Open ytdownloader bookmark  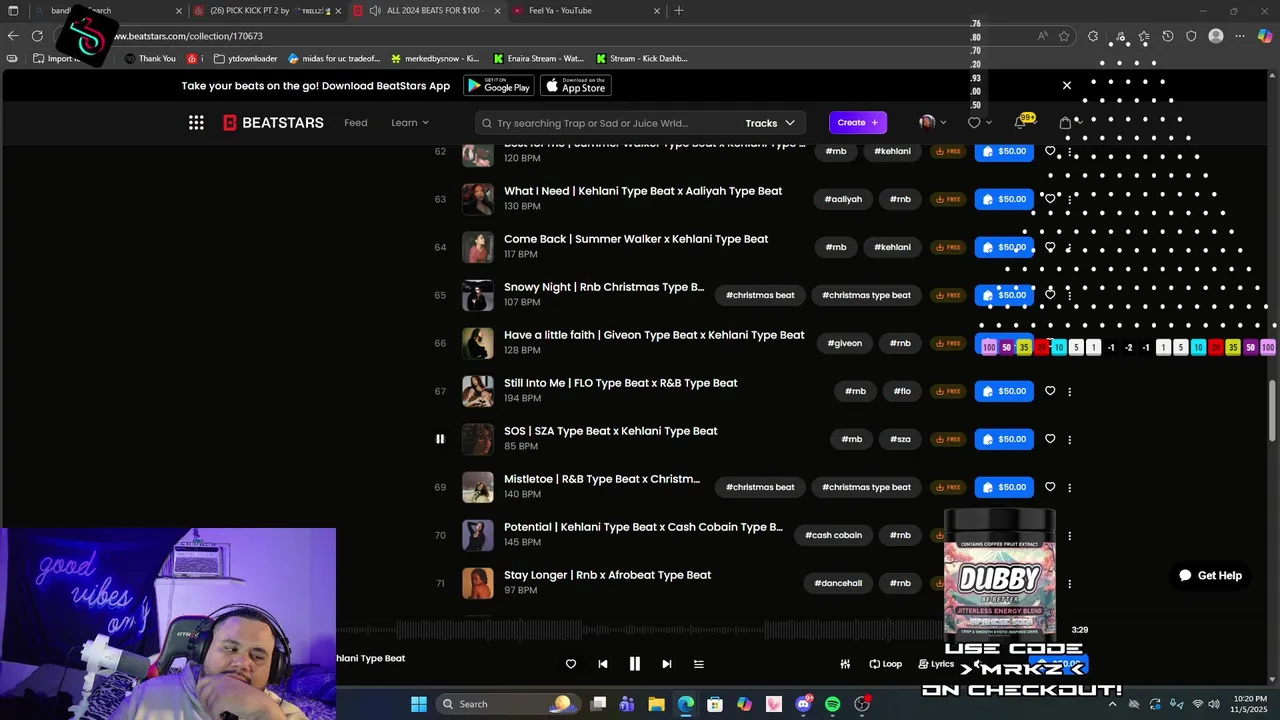(245, 58)
